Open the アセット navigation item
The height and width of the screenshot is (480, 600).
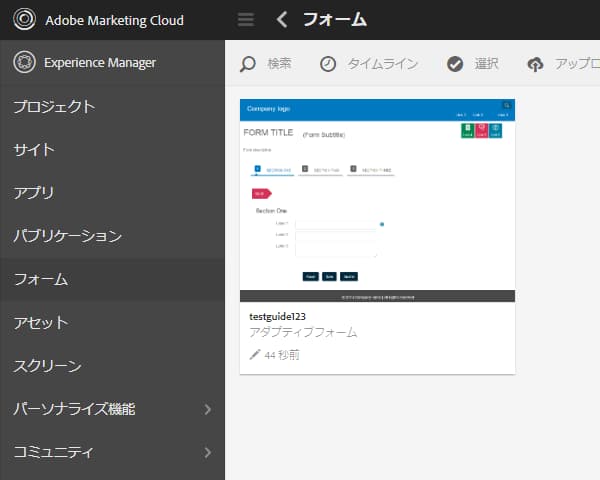tap(112, 323)
